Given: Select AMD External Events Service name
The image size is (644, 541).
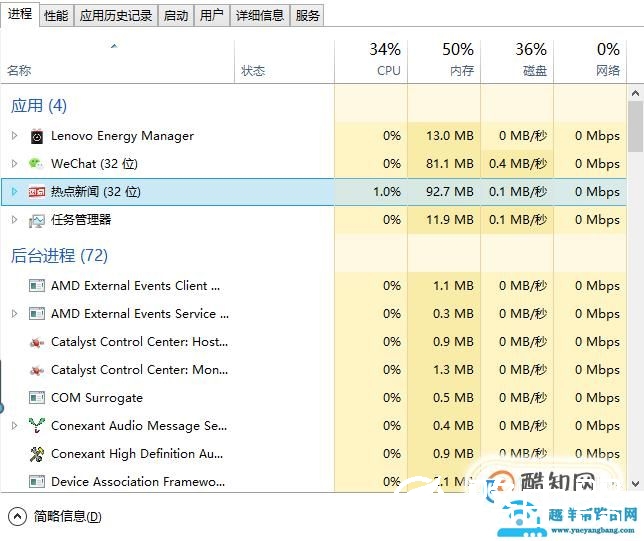Looking at the screenshot, I should pos(140,314).
